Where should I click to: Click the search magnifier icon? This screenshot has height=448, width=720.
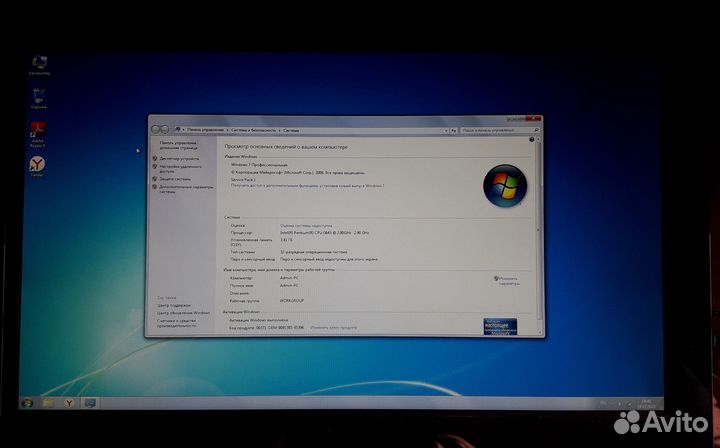[536, 130]
